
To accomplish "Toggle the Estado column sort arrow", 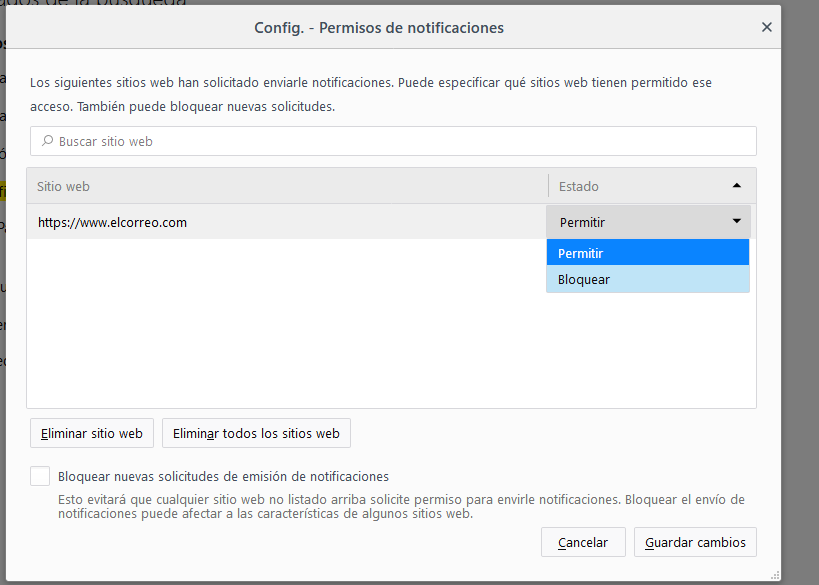I will [x=736, y=185].
